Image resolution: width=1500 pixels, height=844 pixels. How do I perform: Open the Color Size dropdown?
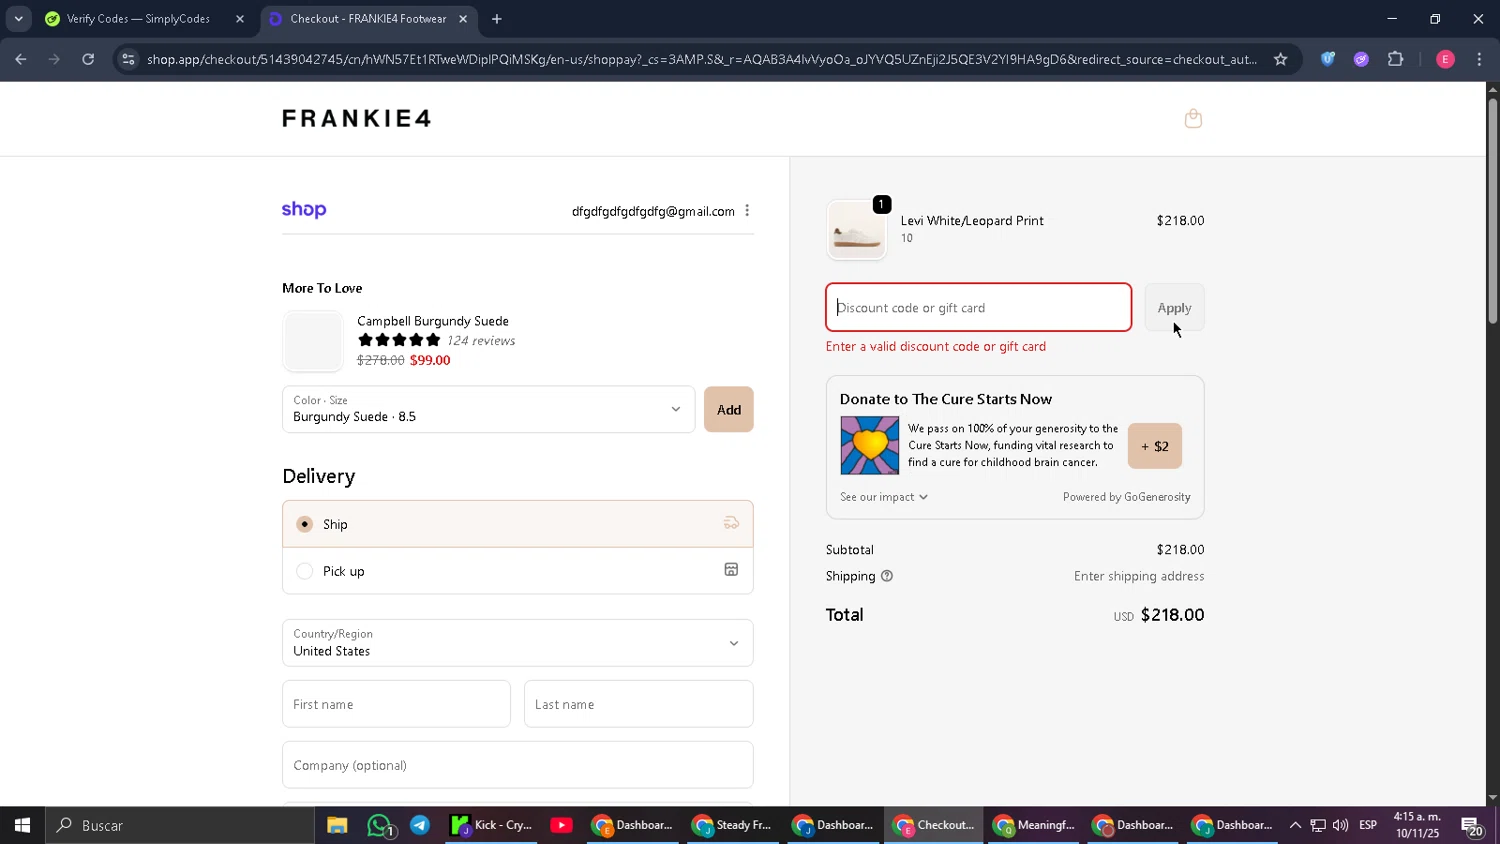[x=488, y=409]
